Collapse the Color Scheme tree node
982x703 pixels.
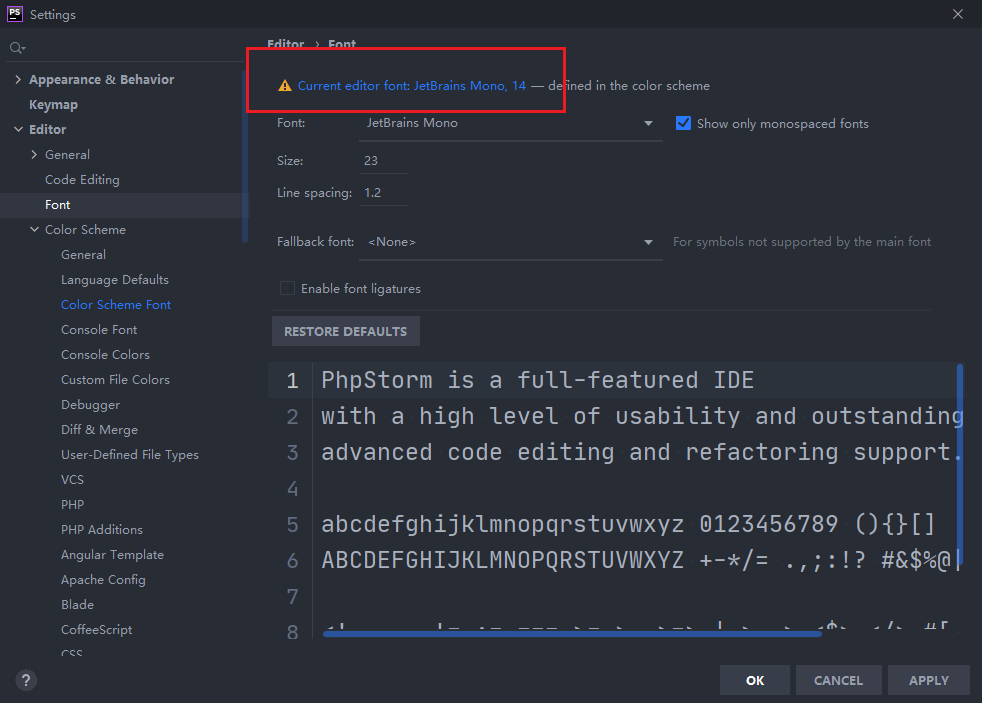pos(34,230)
